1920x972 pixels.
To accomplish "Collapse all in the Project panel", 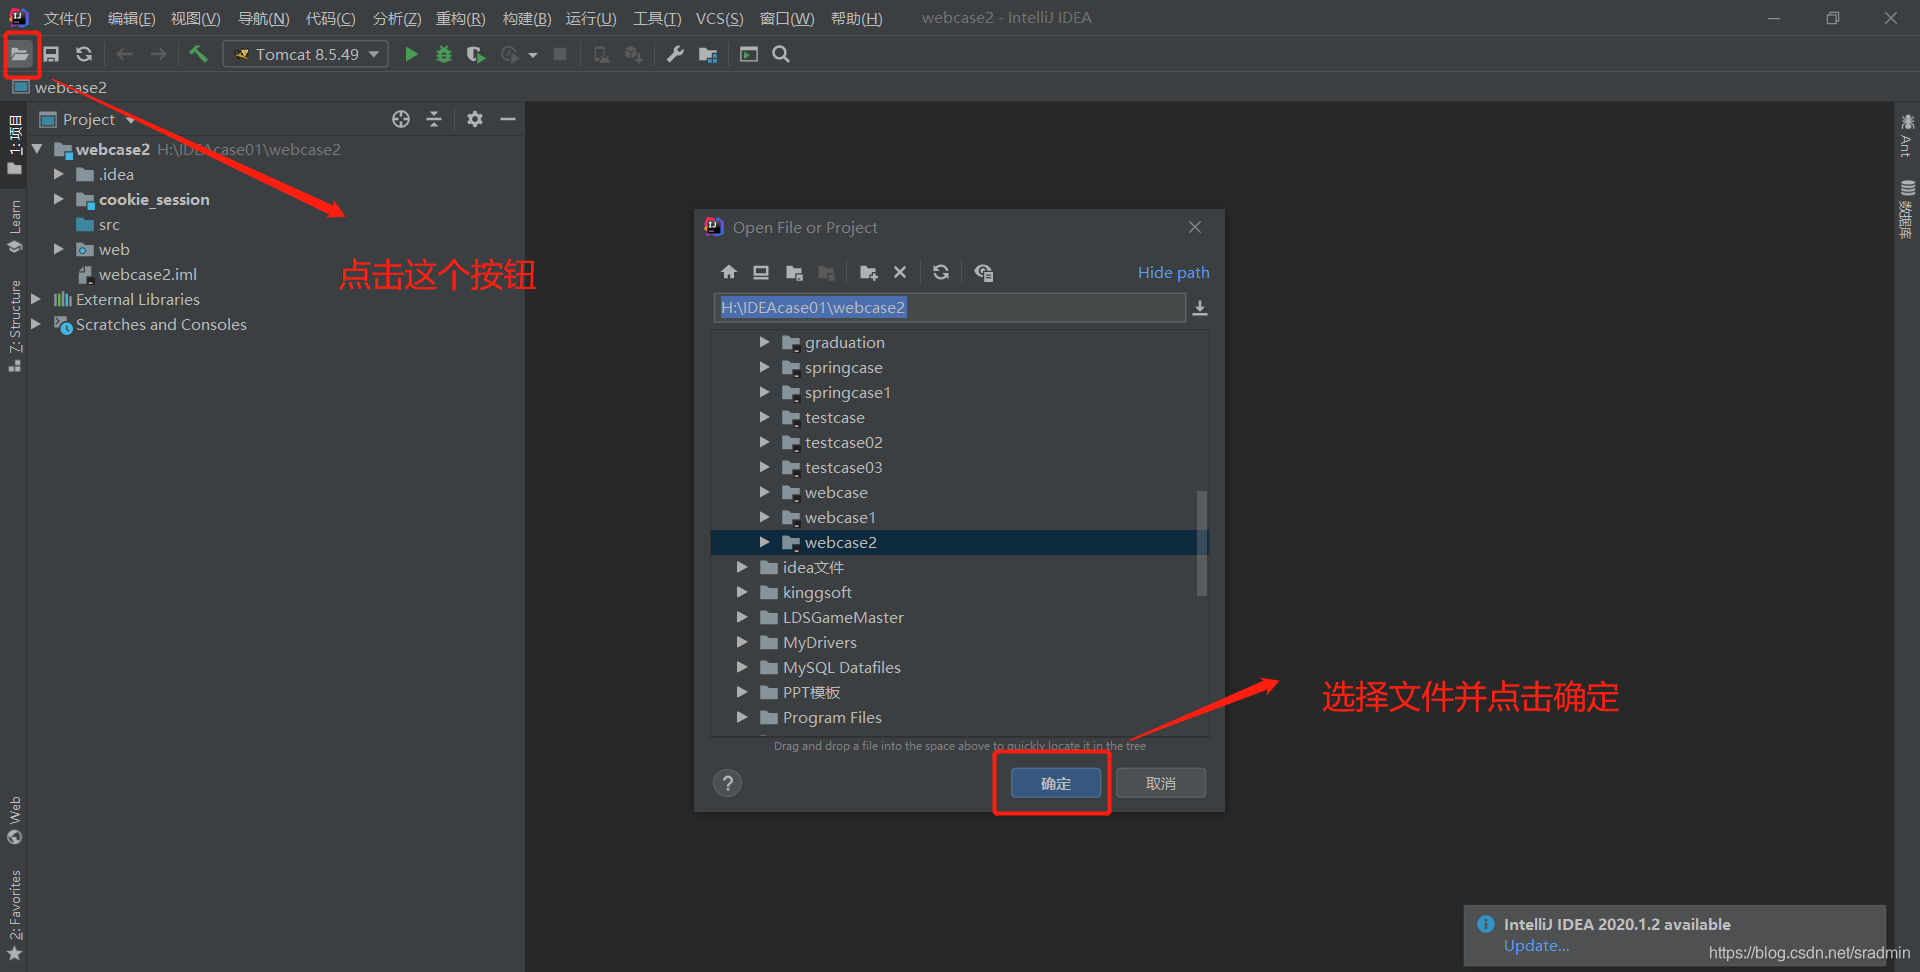I will [434, 119].
